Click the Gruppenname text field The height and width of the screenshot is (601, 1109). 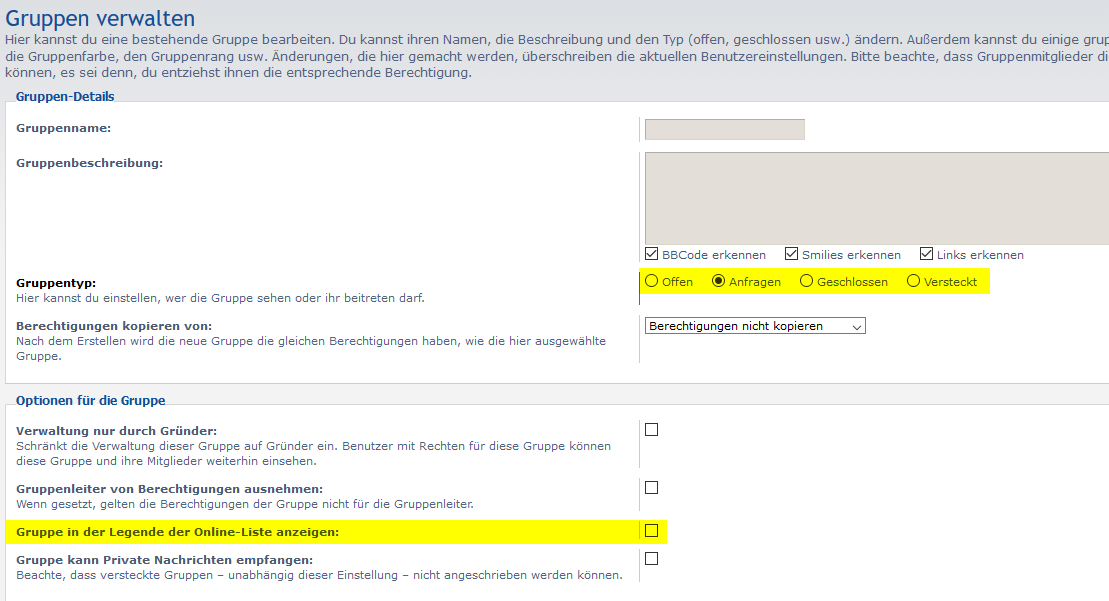[724, 129]
